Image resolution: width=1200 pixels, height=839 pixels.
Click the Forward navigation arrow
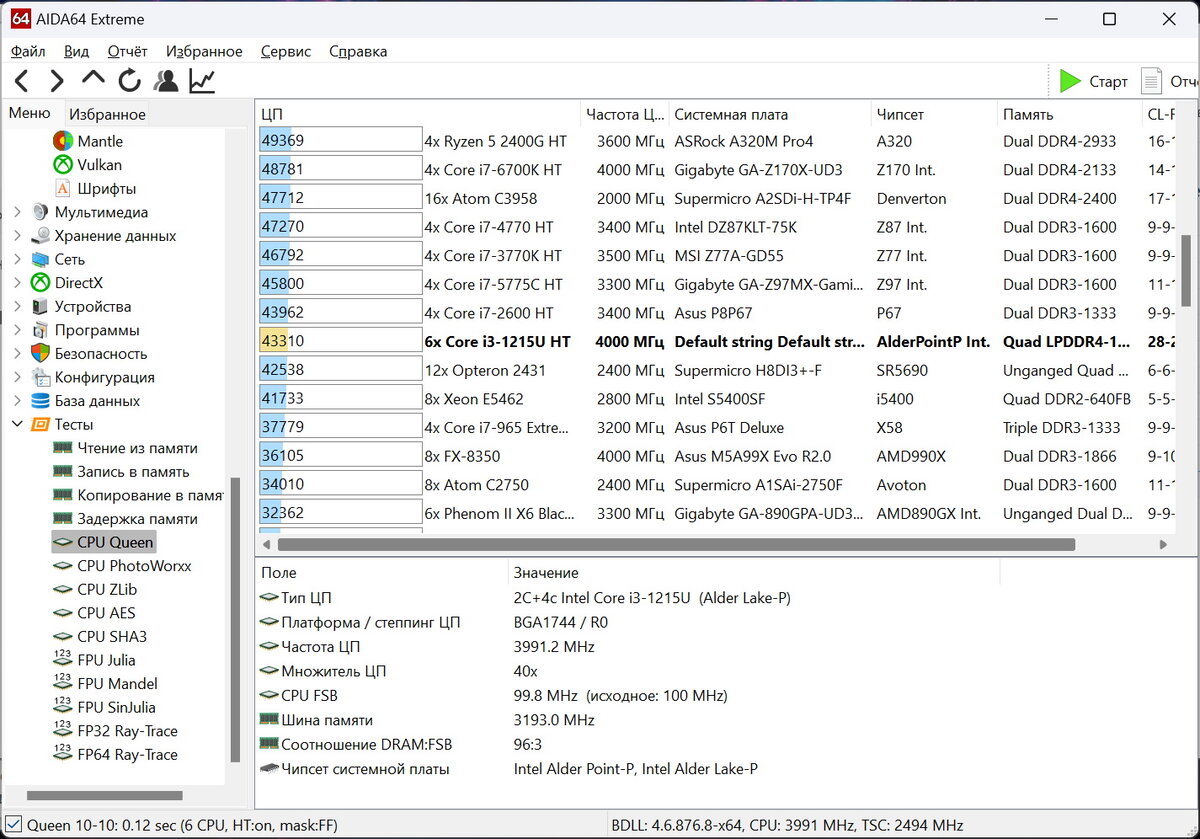(x=57, y=81)
